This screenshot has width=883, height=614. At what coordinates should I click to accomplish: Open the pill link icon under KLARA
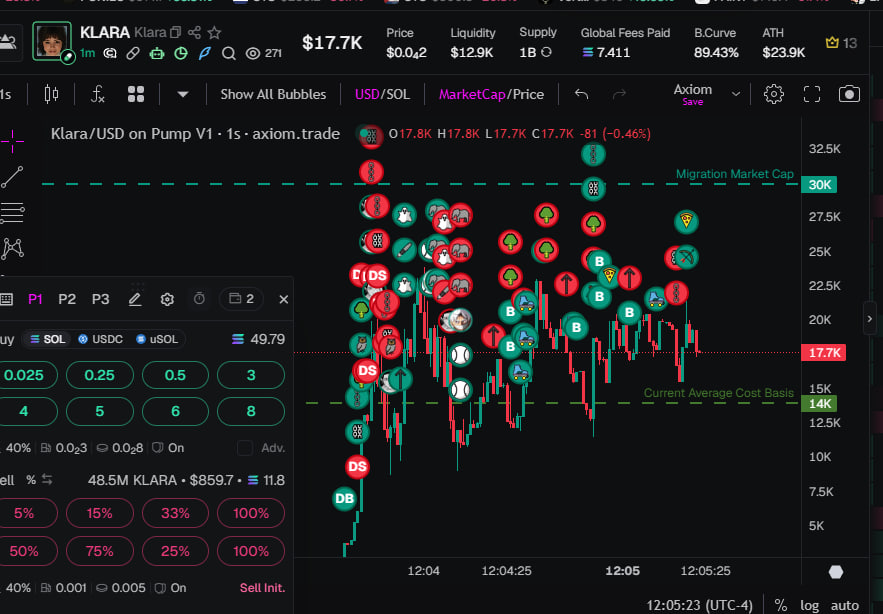(133, 54)
